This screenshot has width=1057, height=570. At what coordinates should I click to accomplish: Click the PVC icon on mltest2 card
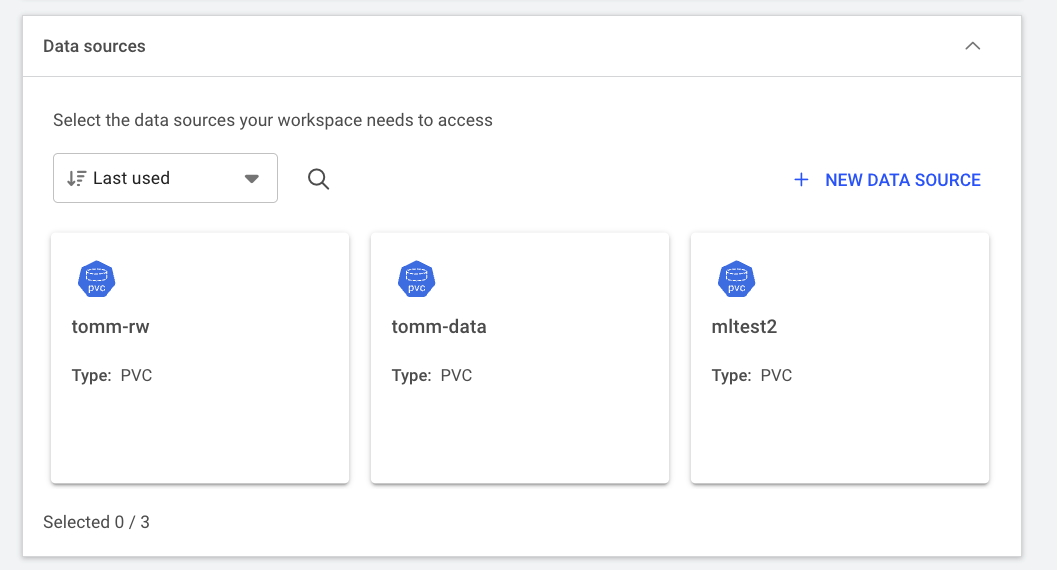click(737, 279)
